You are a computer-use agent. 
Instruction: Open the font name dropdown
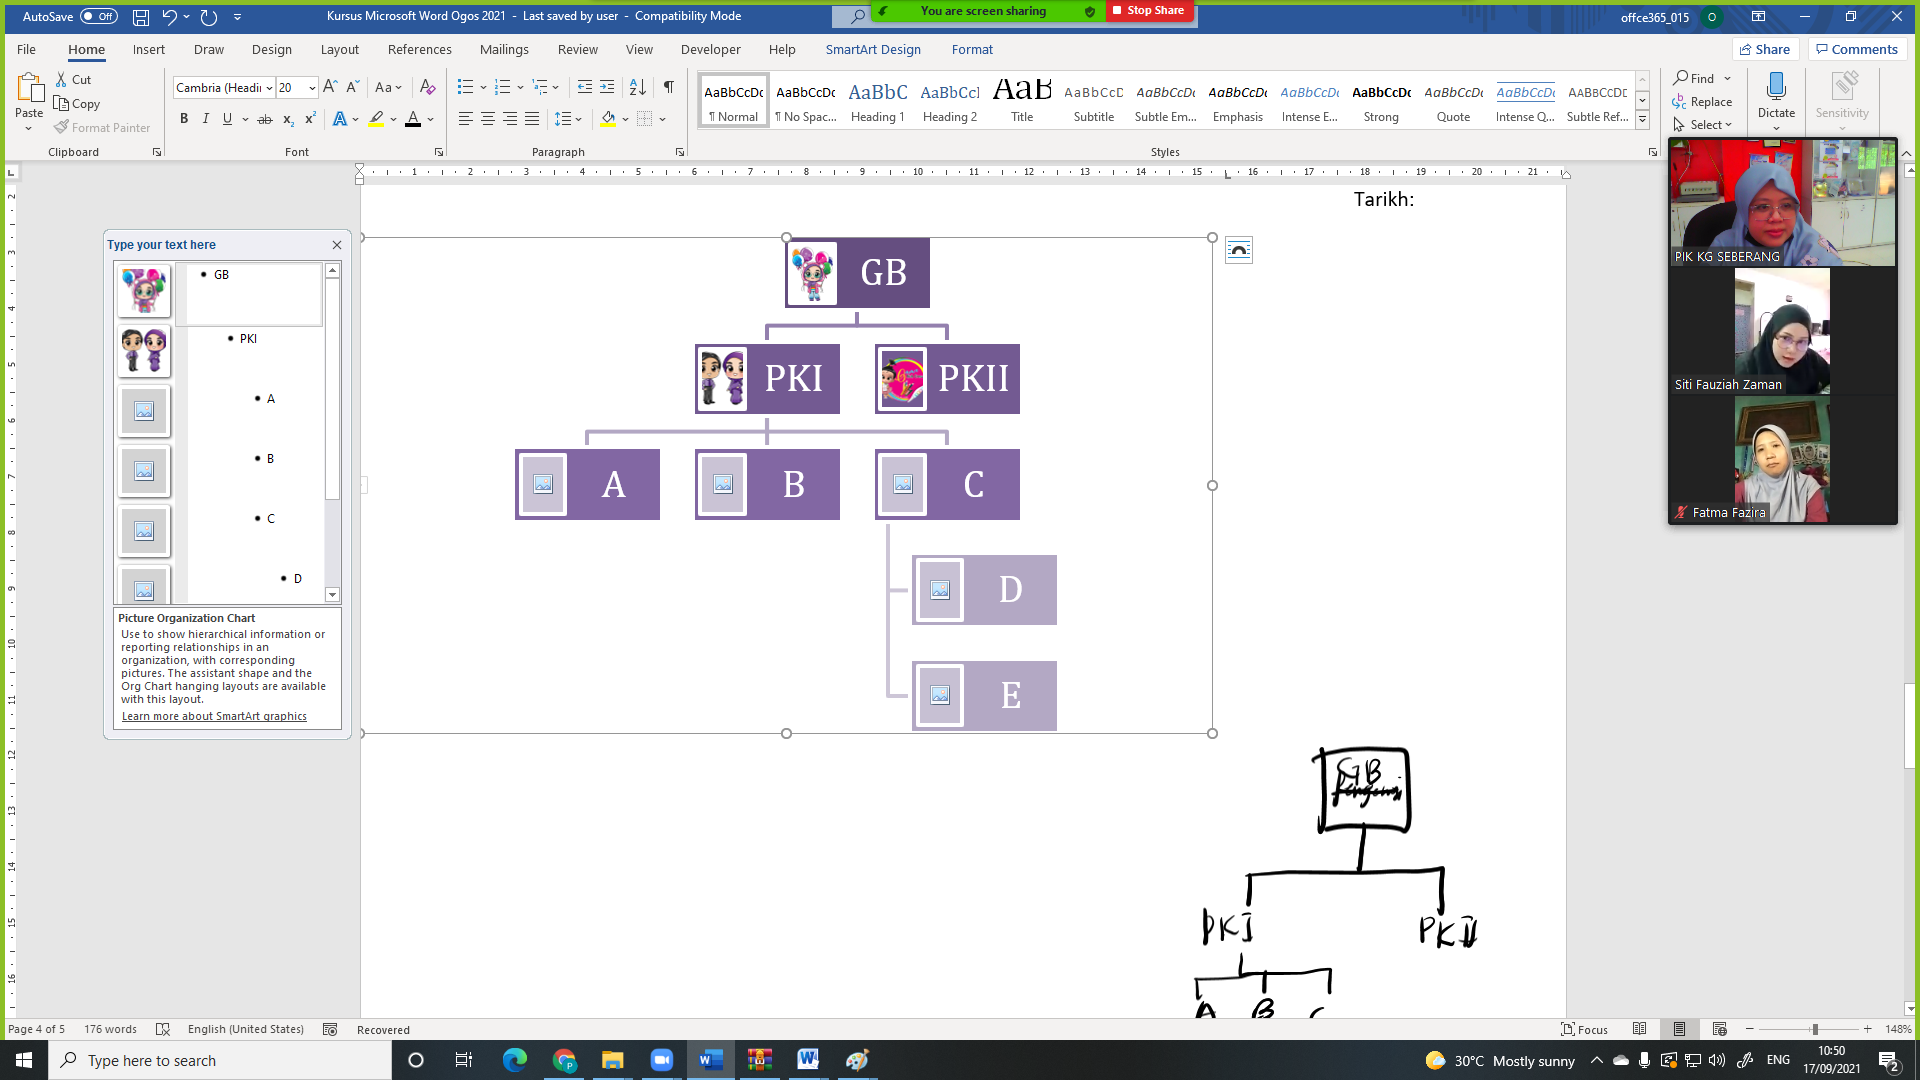(x=269, y=88)
